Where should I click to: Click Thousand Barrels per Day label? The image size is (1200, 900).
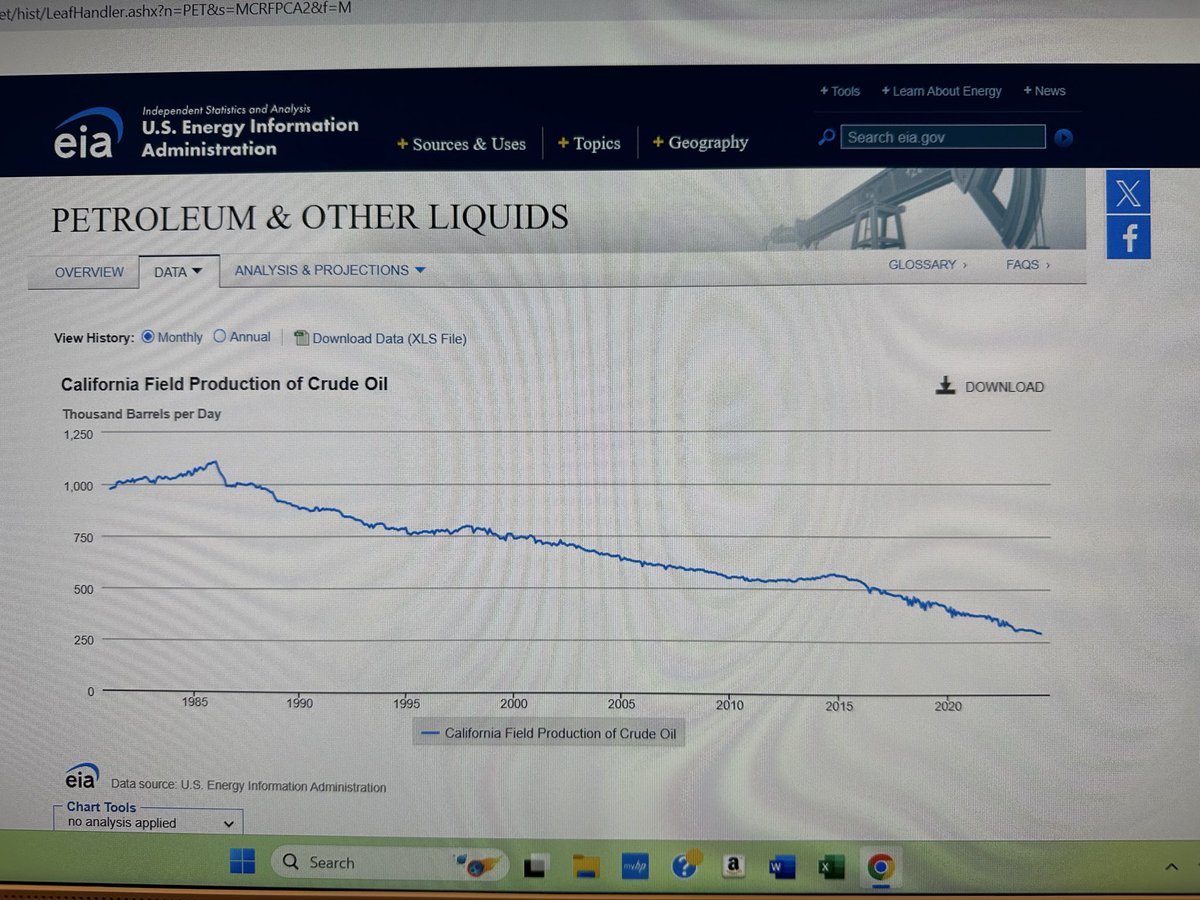click(x=142, y=414)
